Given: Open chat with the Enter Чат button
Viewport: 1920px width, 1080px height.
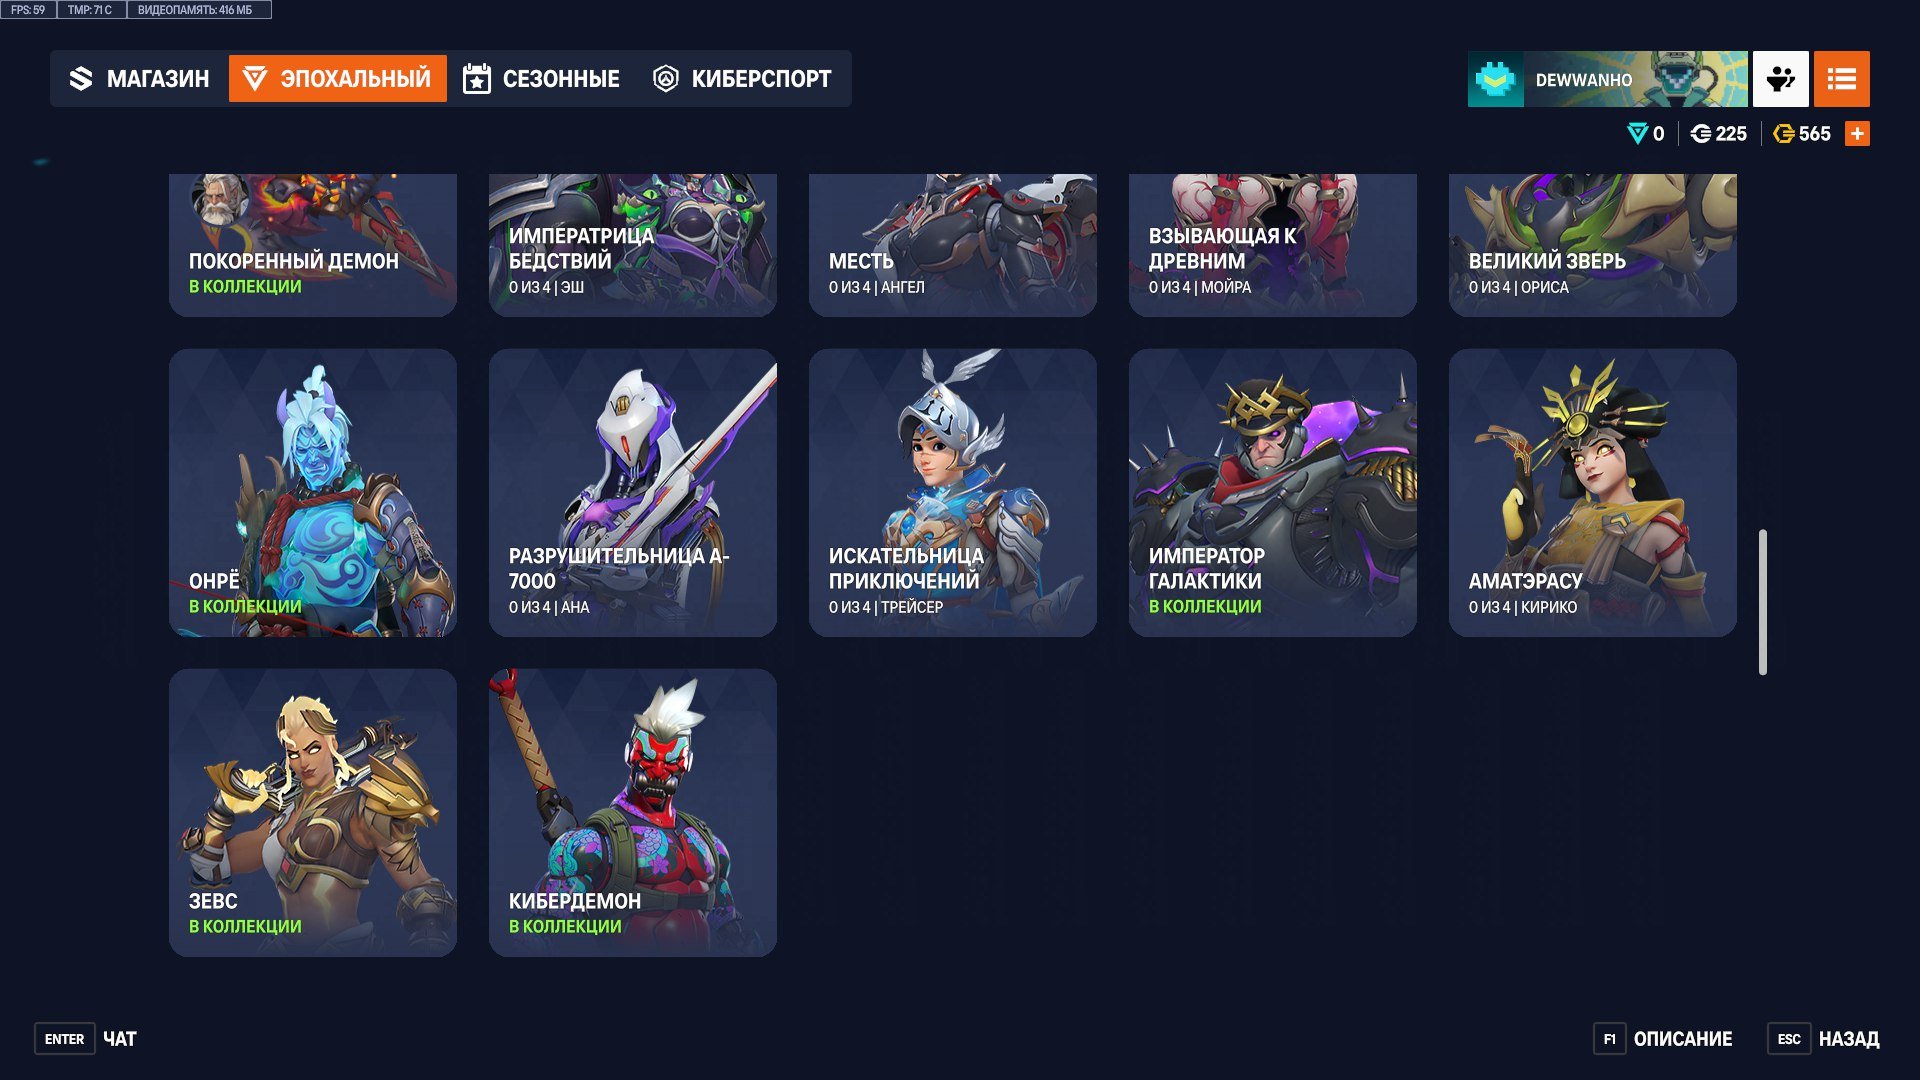Looking at the screenshot, I should (x=87, y=1039).
